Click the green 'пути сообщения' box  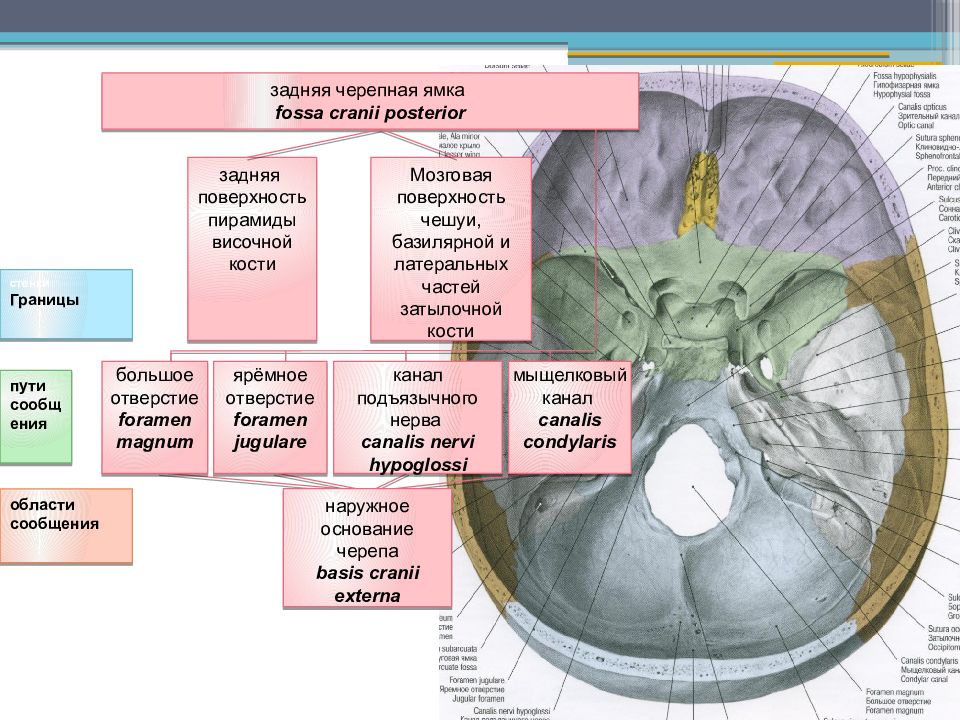point(36,416)
